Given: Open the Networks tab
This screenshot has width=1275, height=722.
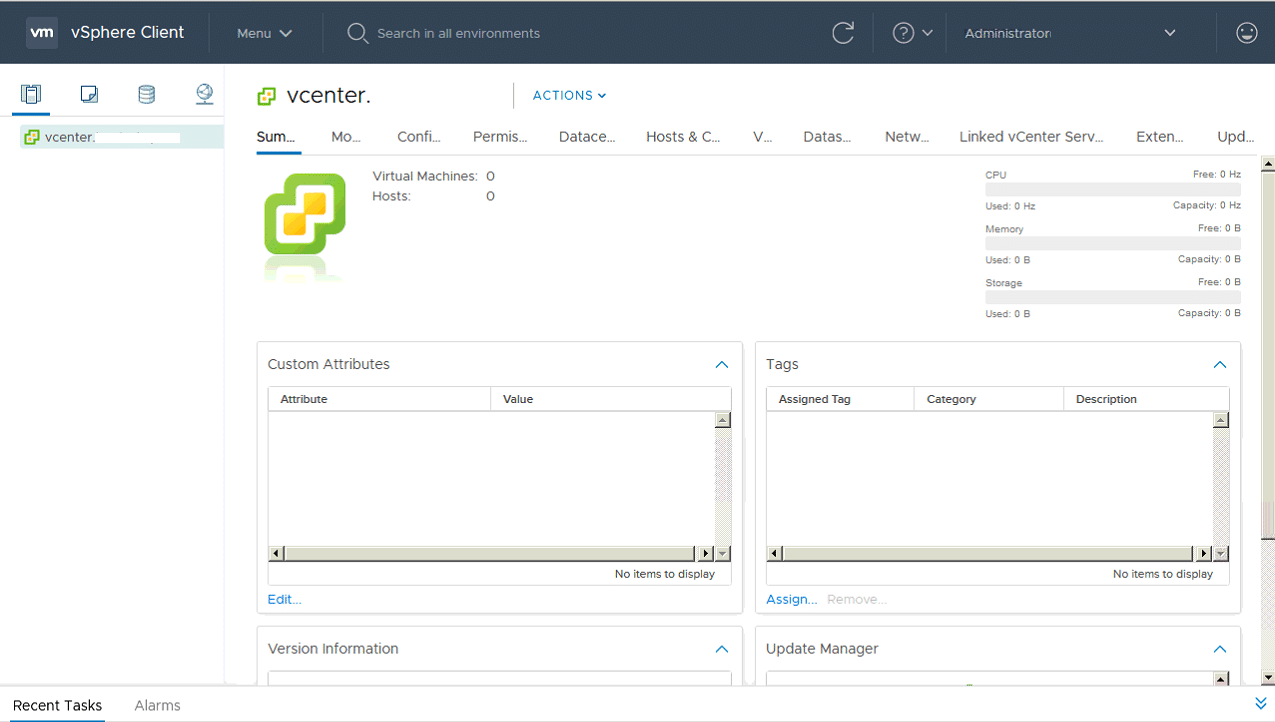Looking at the screenshot, I should (x=907, y=137).
